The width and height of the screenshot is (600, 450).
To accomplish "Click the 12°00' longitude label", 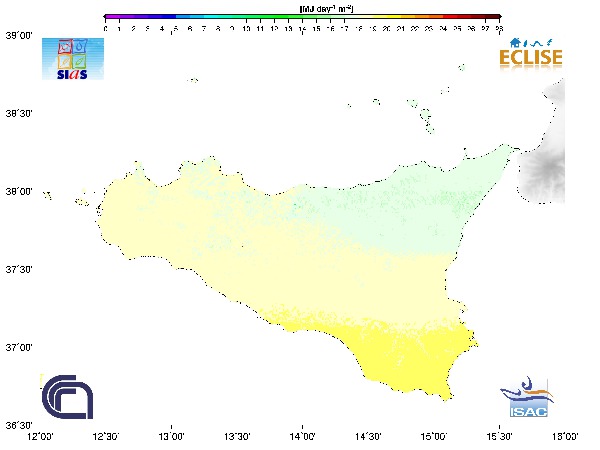I will click(x=41, y=437).
